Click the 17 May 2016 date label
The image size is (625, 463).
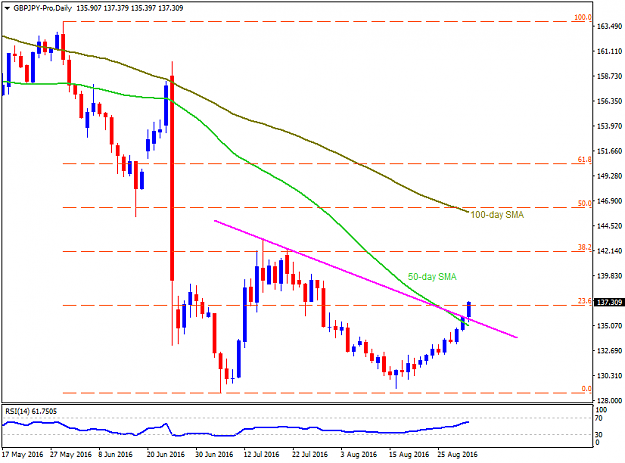click(22, 454)
